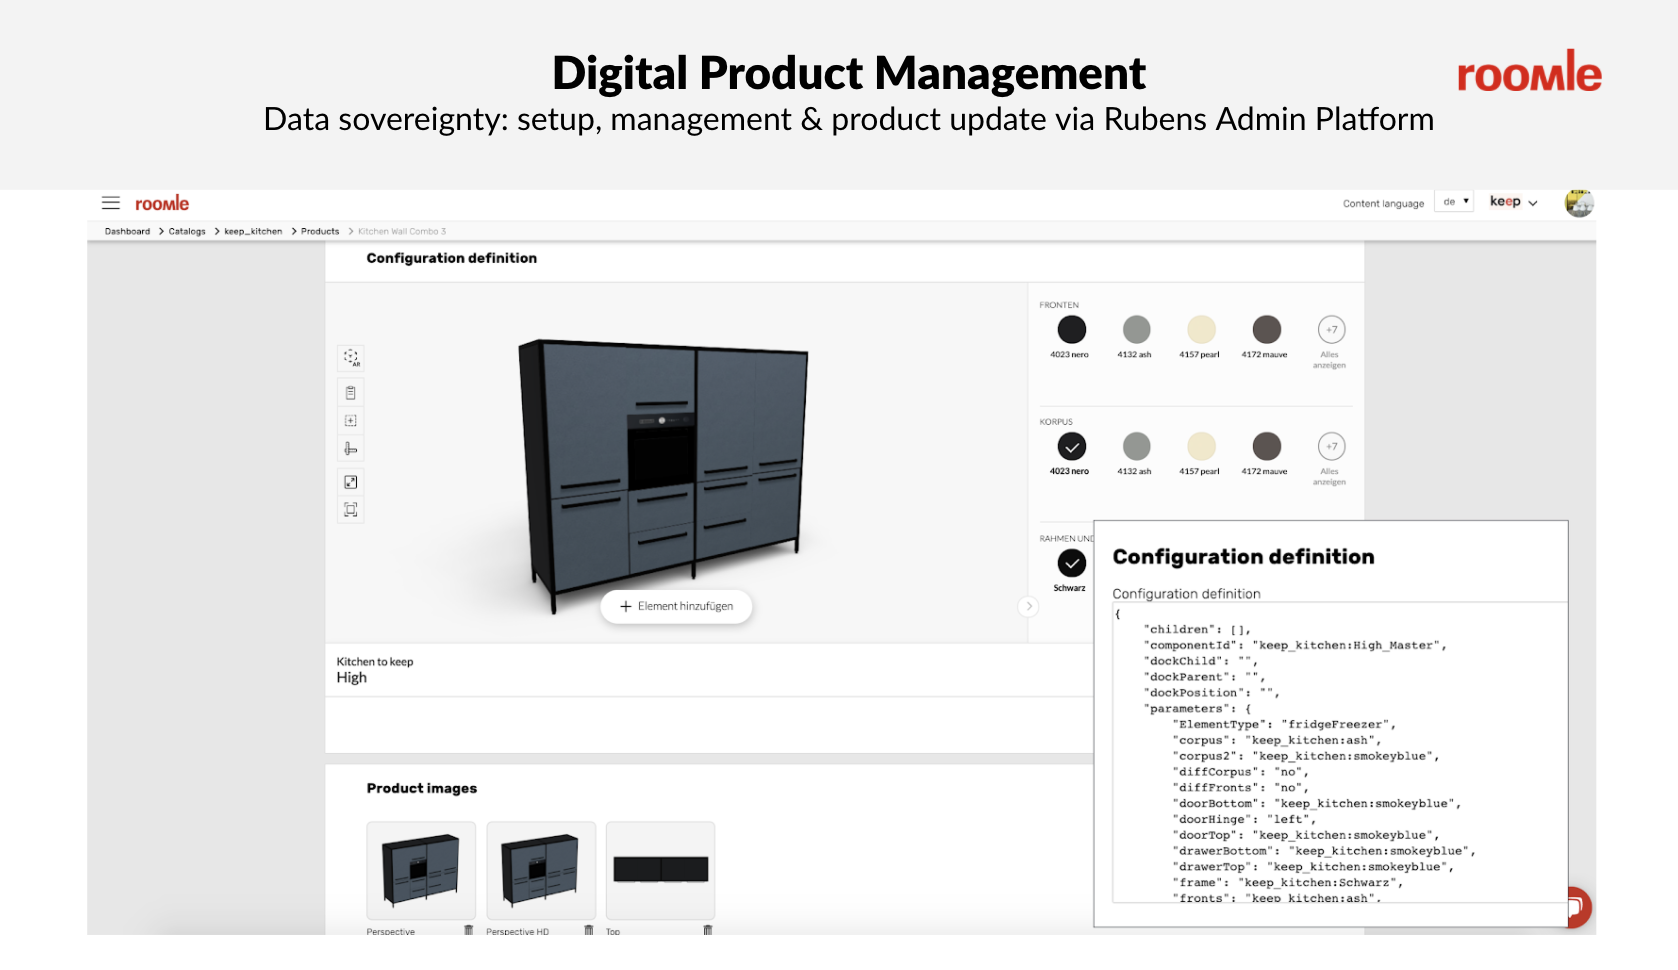Delete the Perspective HD image
Screen dimensions: 1678x970
pos(588,931)
